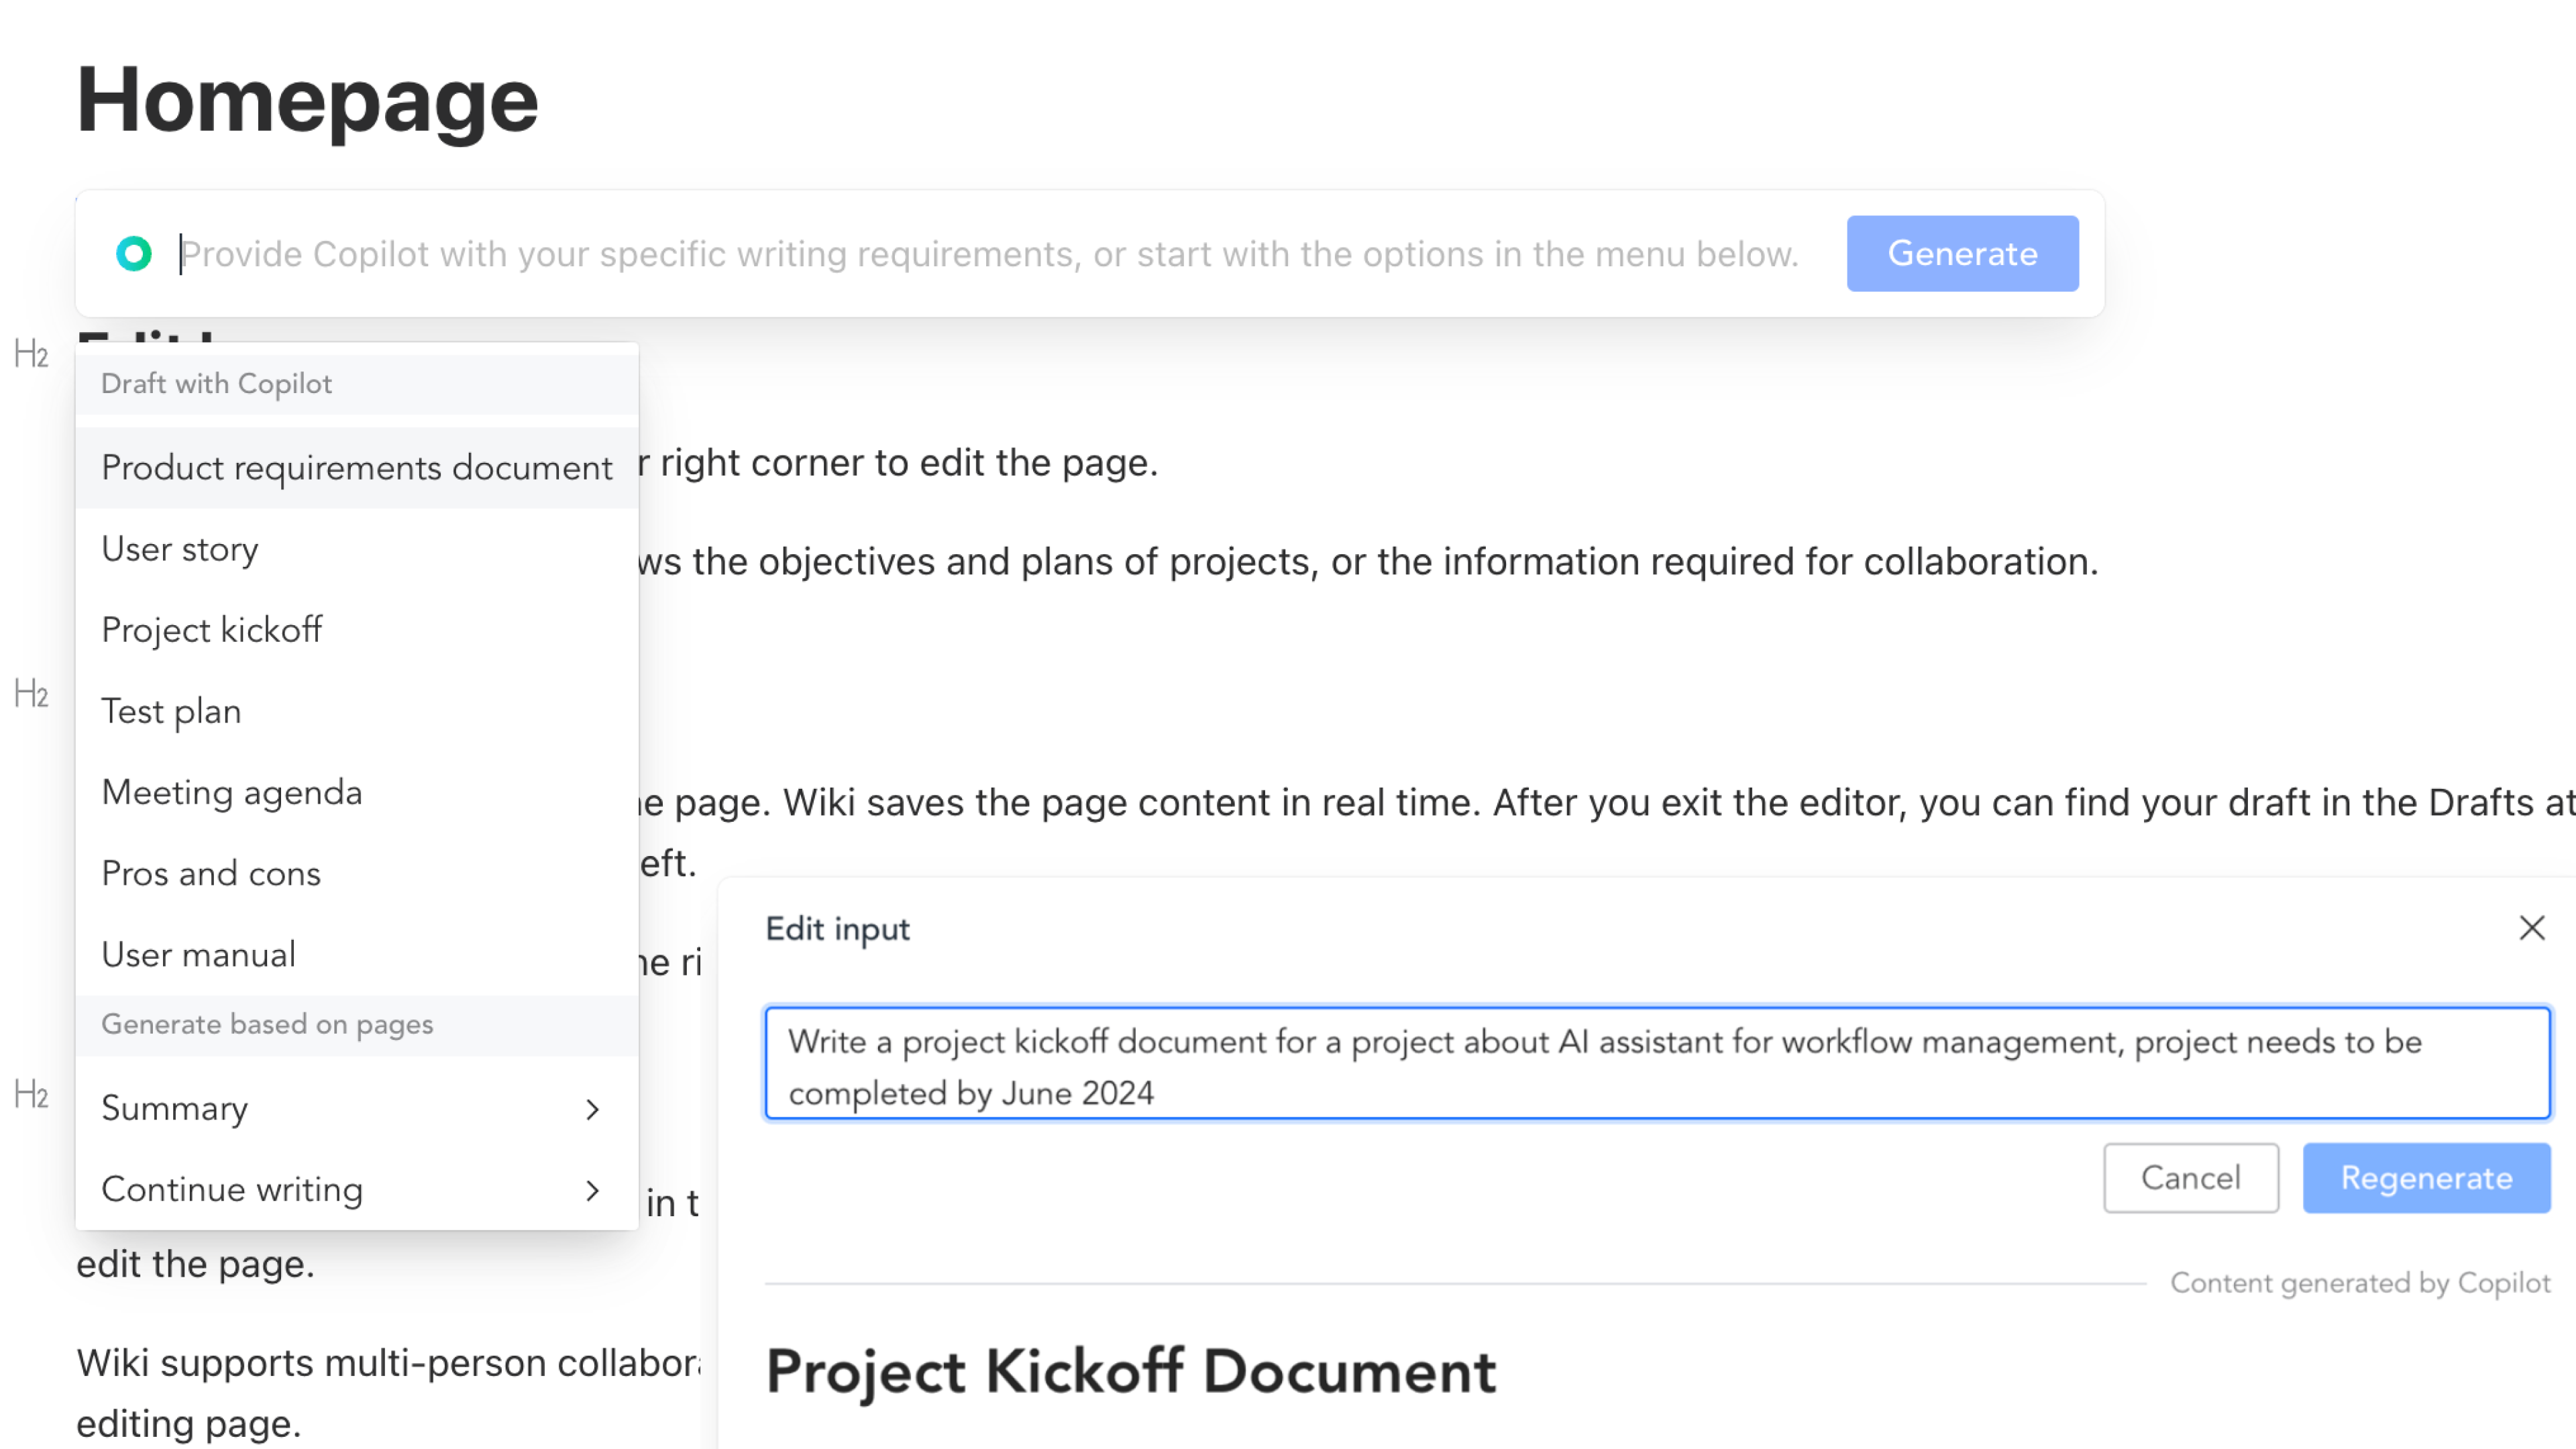Click the H2 icon beside the top heading
The height and width of the screenshot is (1449, 2576).
pyautogui.click(x=32, y=352)
